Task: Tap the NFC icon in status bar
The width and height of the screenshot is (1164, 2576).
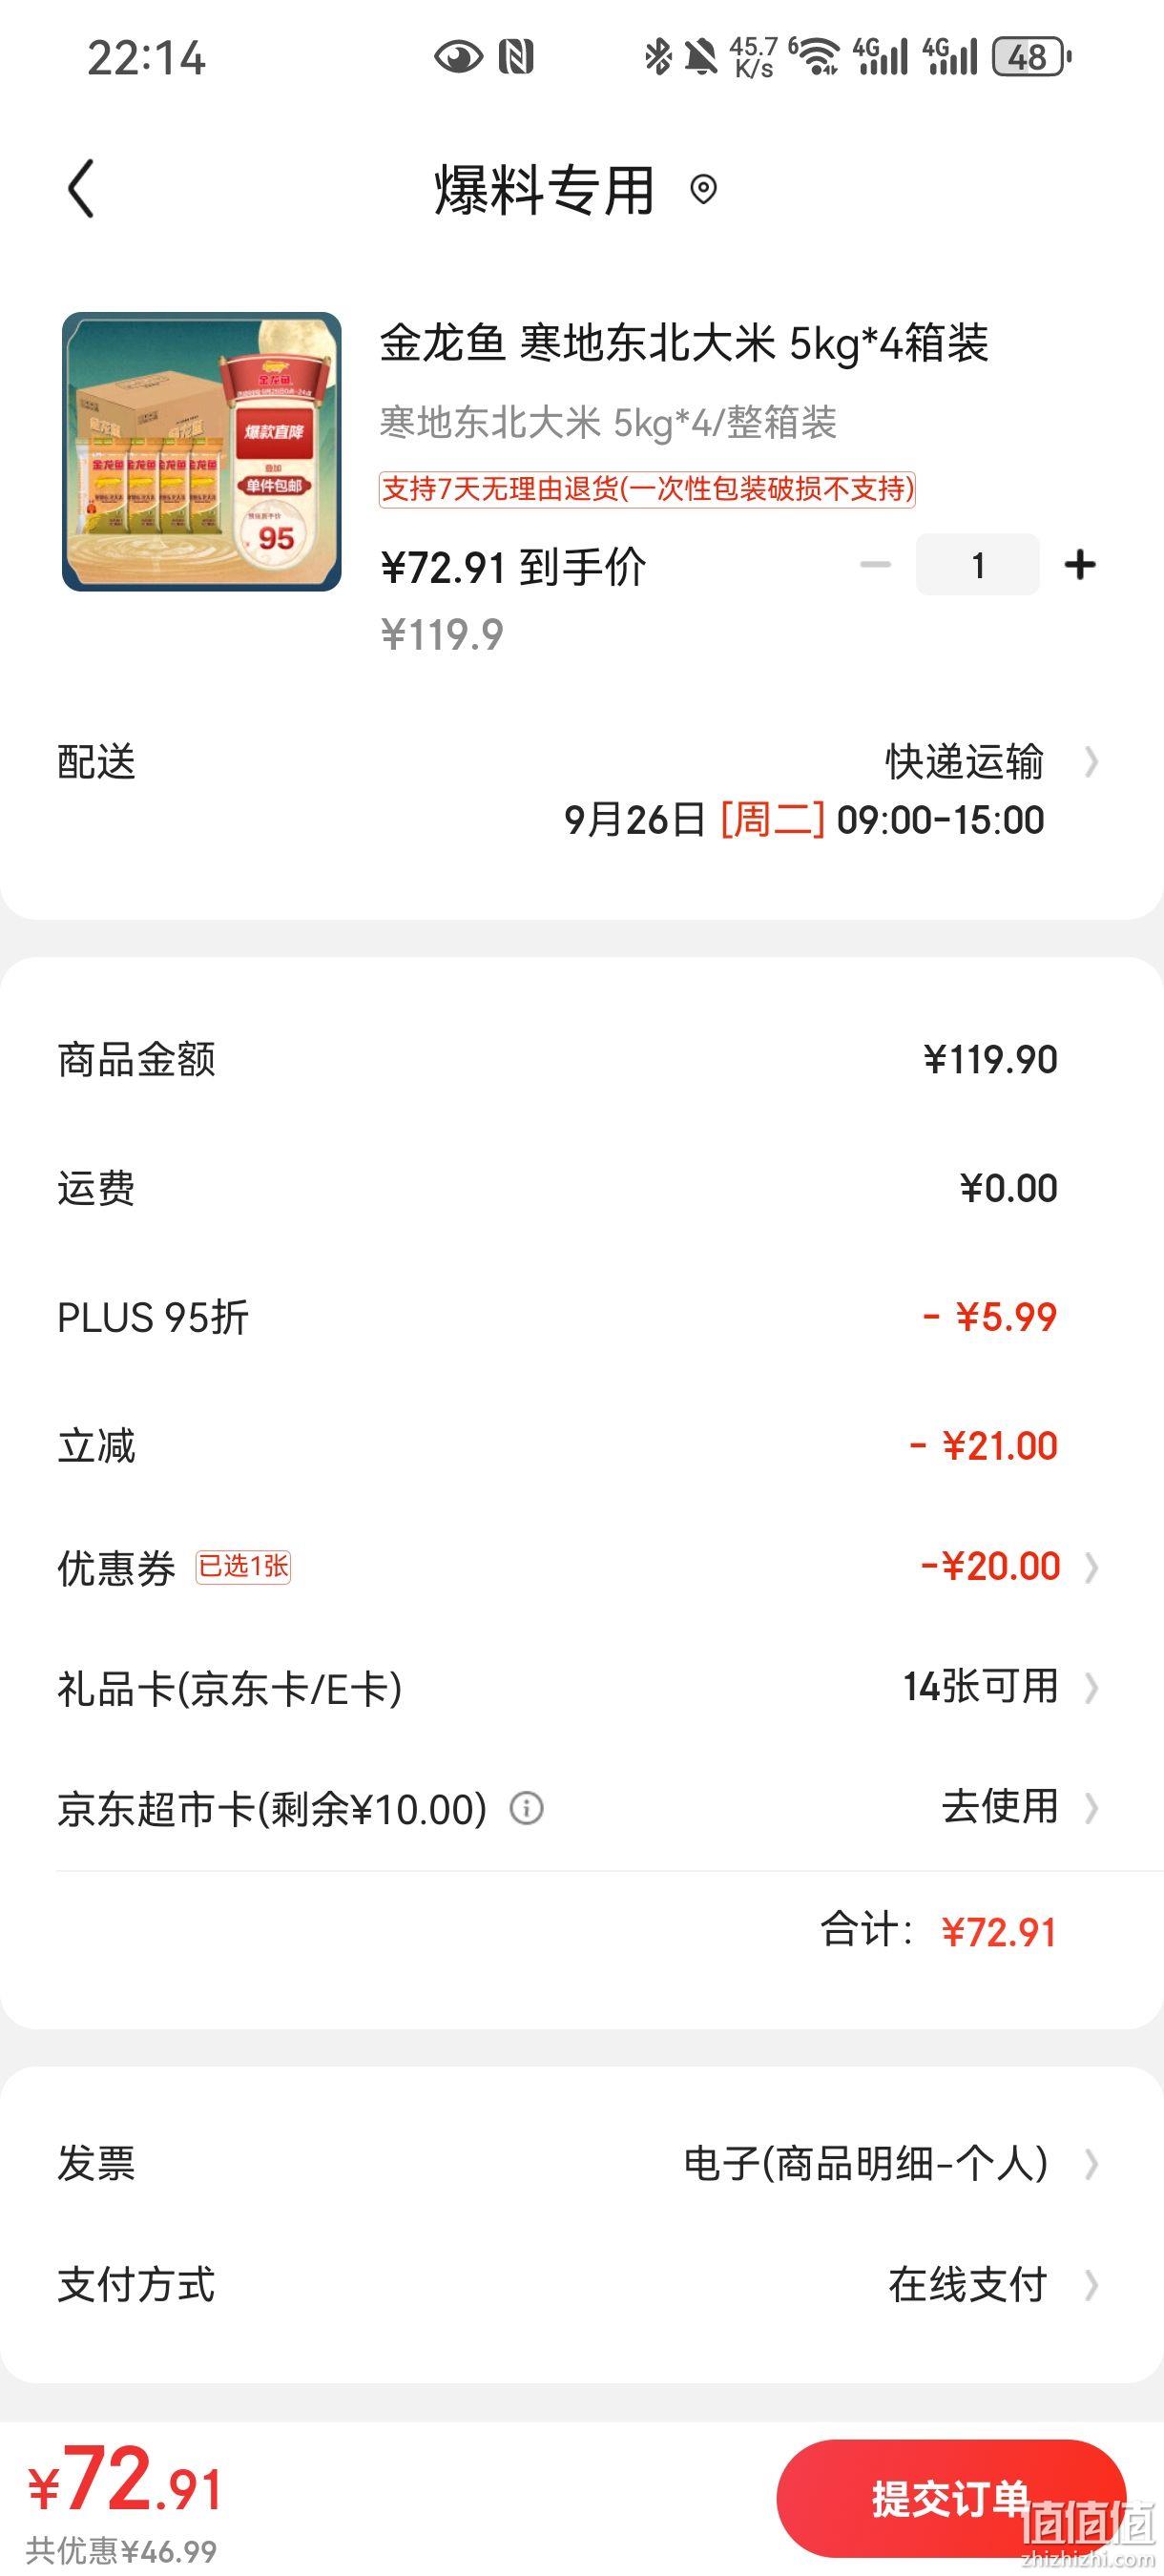Action: [x=516, y=57]
